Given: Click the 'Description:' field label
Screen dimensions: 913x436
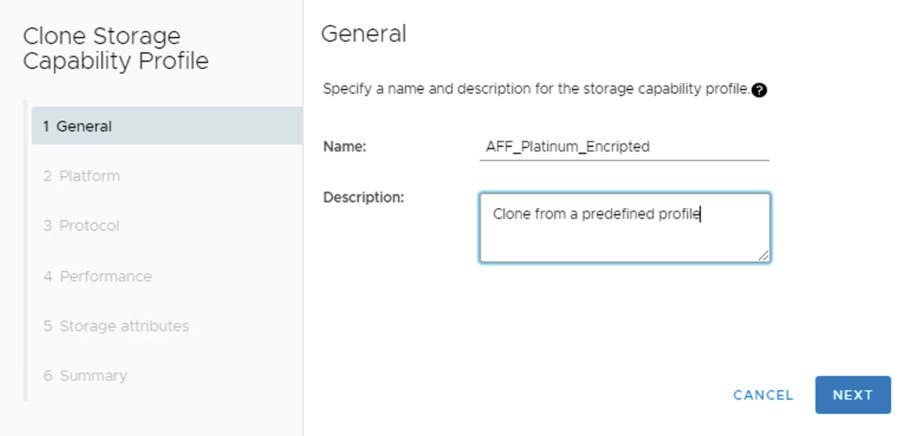Looking at the screenshot, I should pos(363,197).
